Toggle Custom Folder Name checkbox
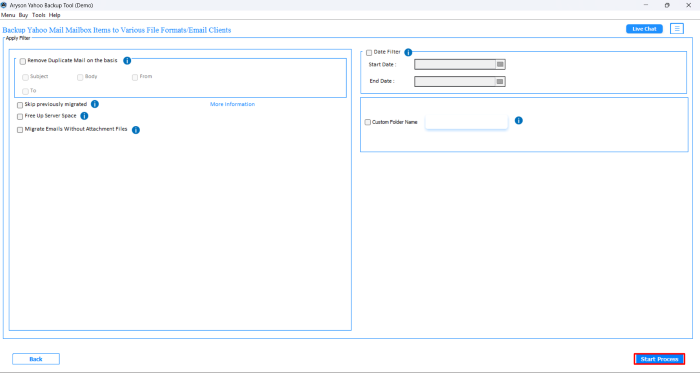The image size is (700, 373). coord(368,122)
